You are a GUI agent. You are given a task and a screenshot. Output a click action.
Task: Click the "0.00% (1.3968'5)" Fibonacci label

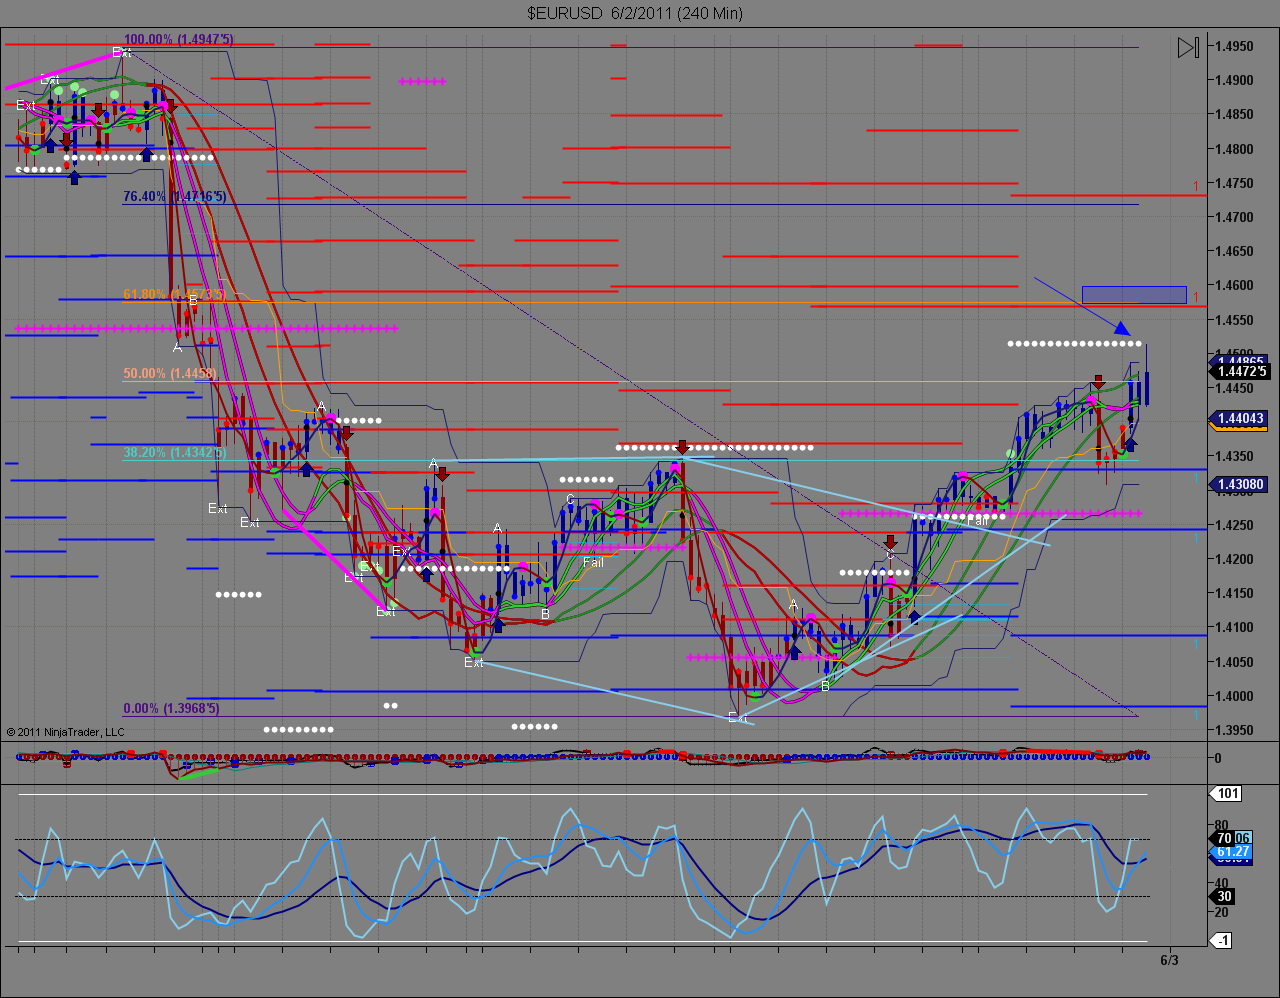171,709
